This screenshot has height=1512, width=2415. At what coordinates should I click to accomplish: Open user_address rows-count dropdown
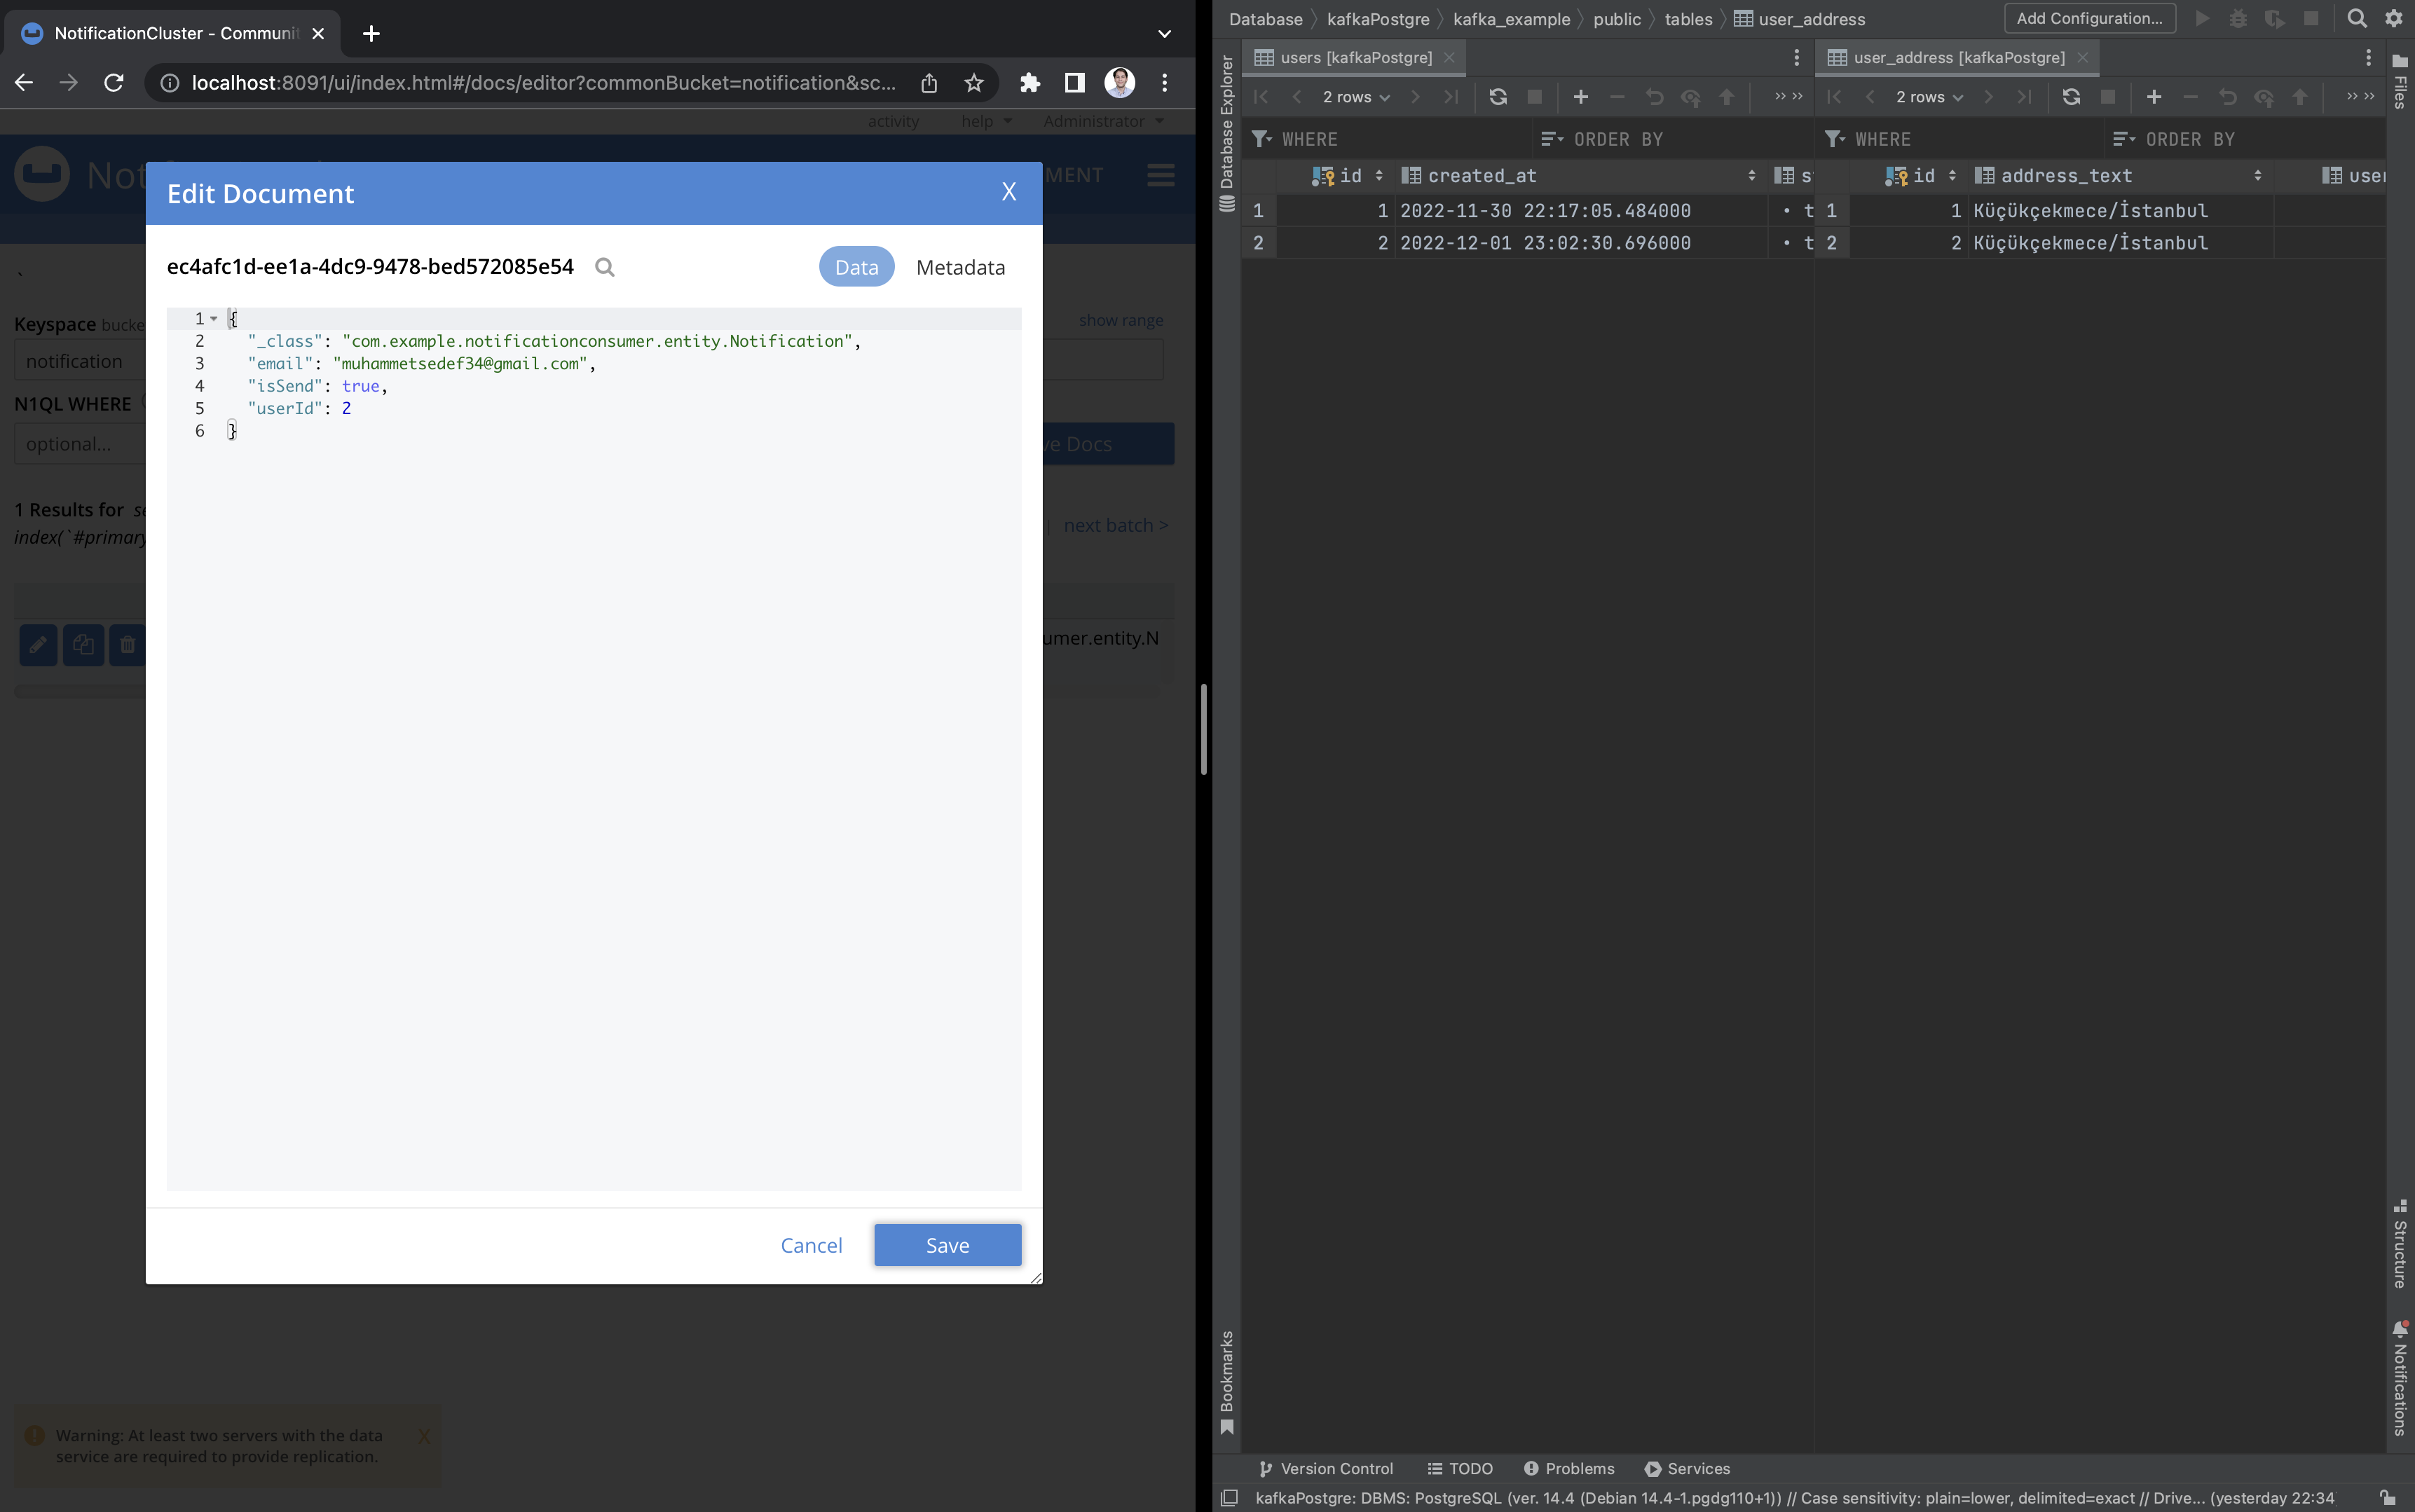click(x=1928, y=97)
